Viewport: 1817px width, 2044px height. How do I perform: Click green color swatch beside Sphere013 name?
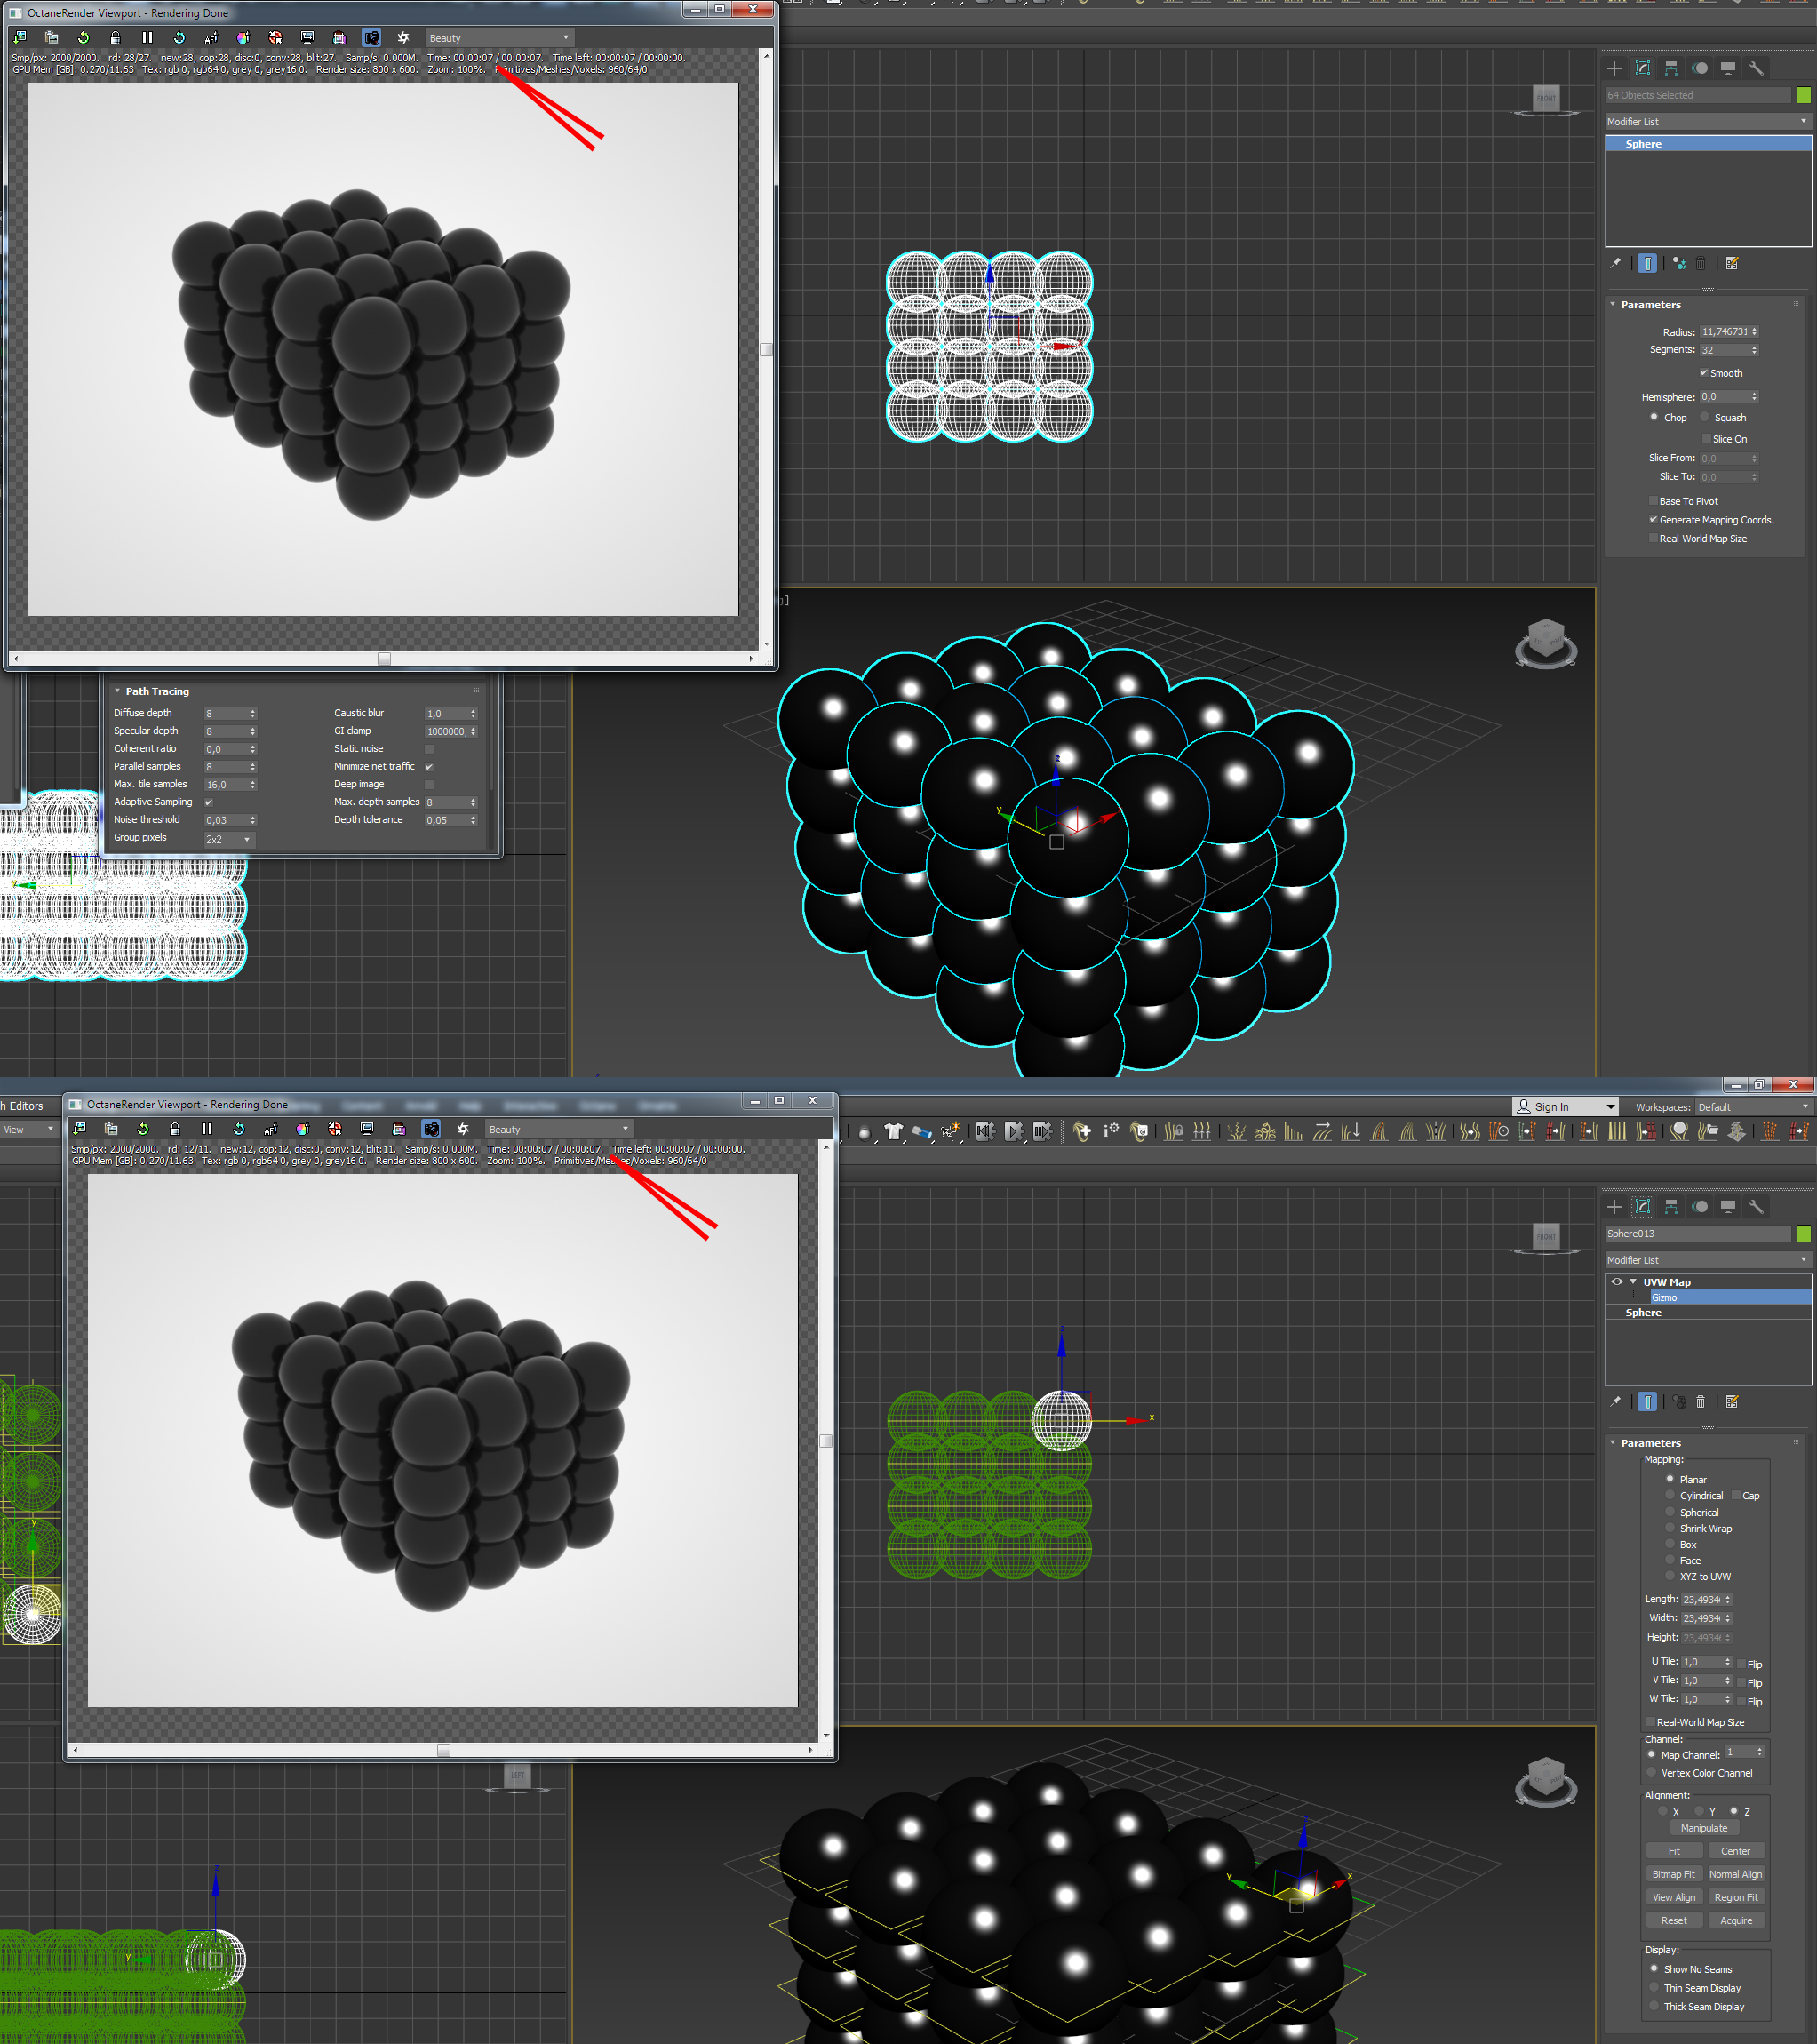coord(1804,1233)
